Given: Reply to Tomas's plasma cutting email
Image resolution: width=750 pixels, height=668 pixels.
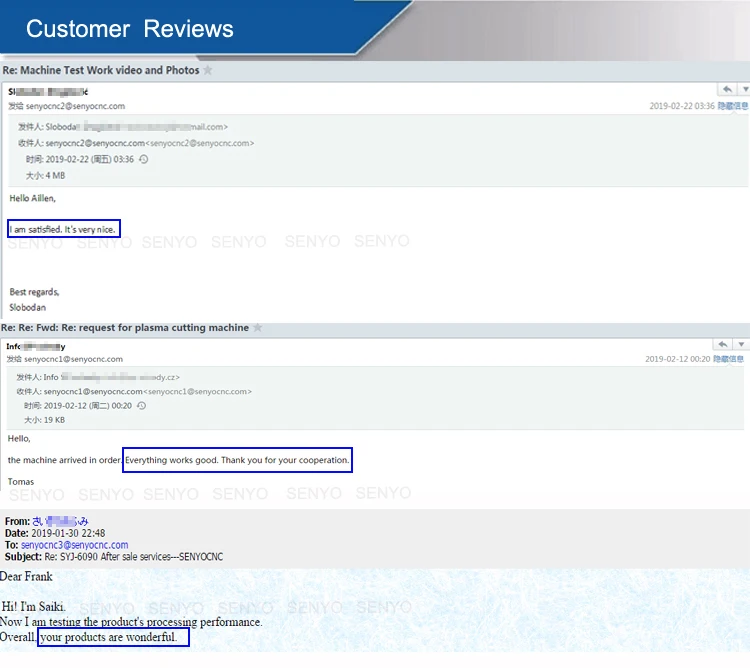Looking at the screenshot, I should [723, 344].
